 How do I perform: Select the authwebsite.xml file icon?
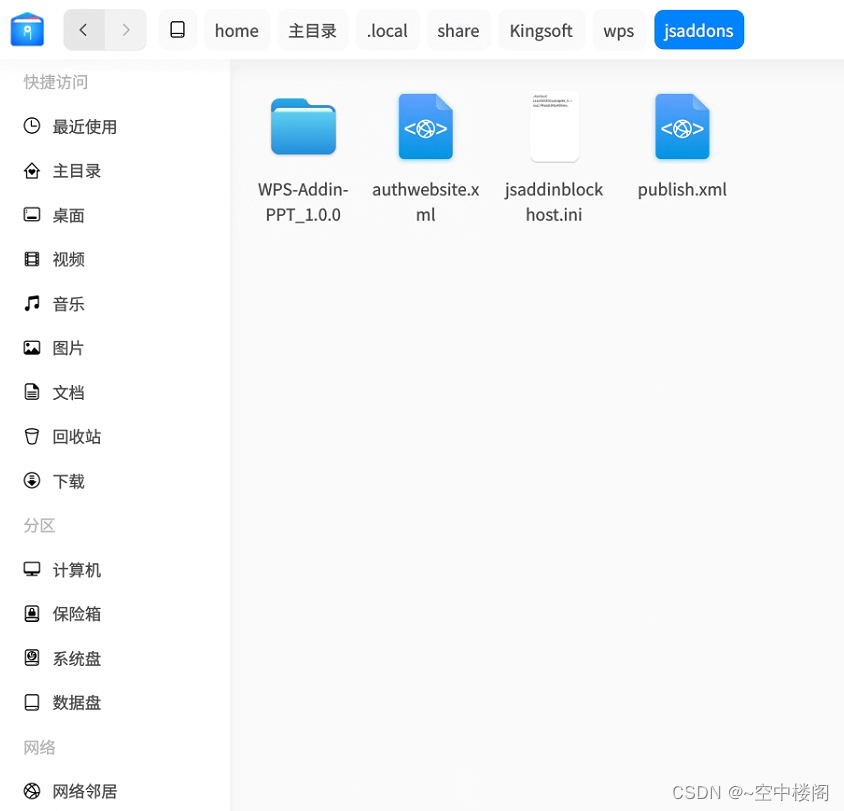[x=426, y=127]
